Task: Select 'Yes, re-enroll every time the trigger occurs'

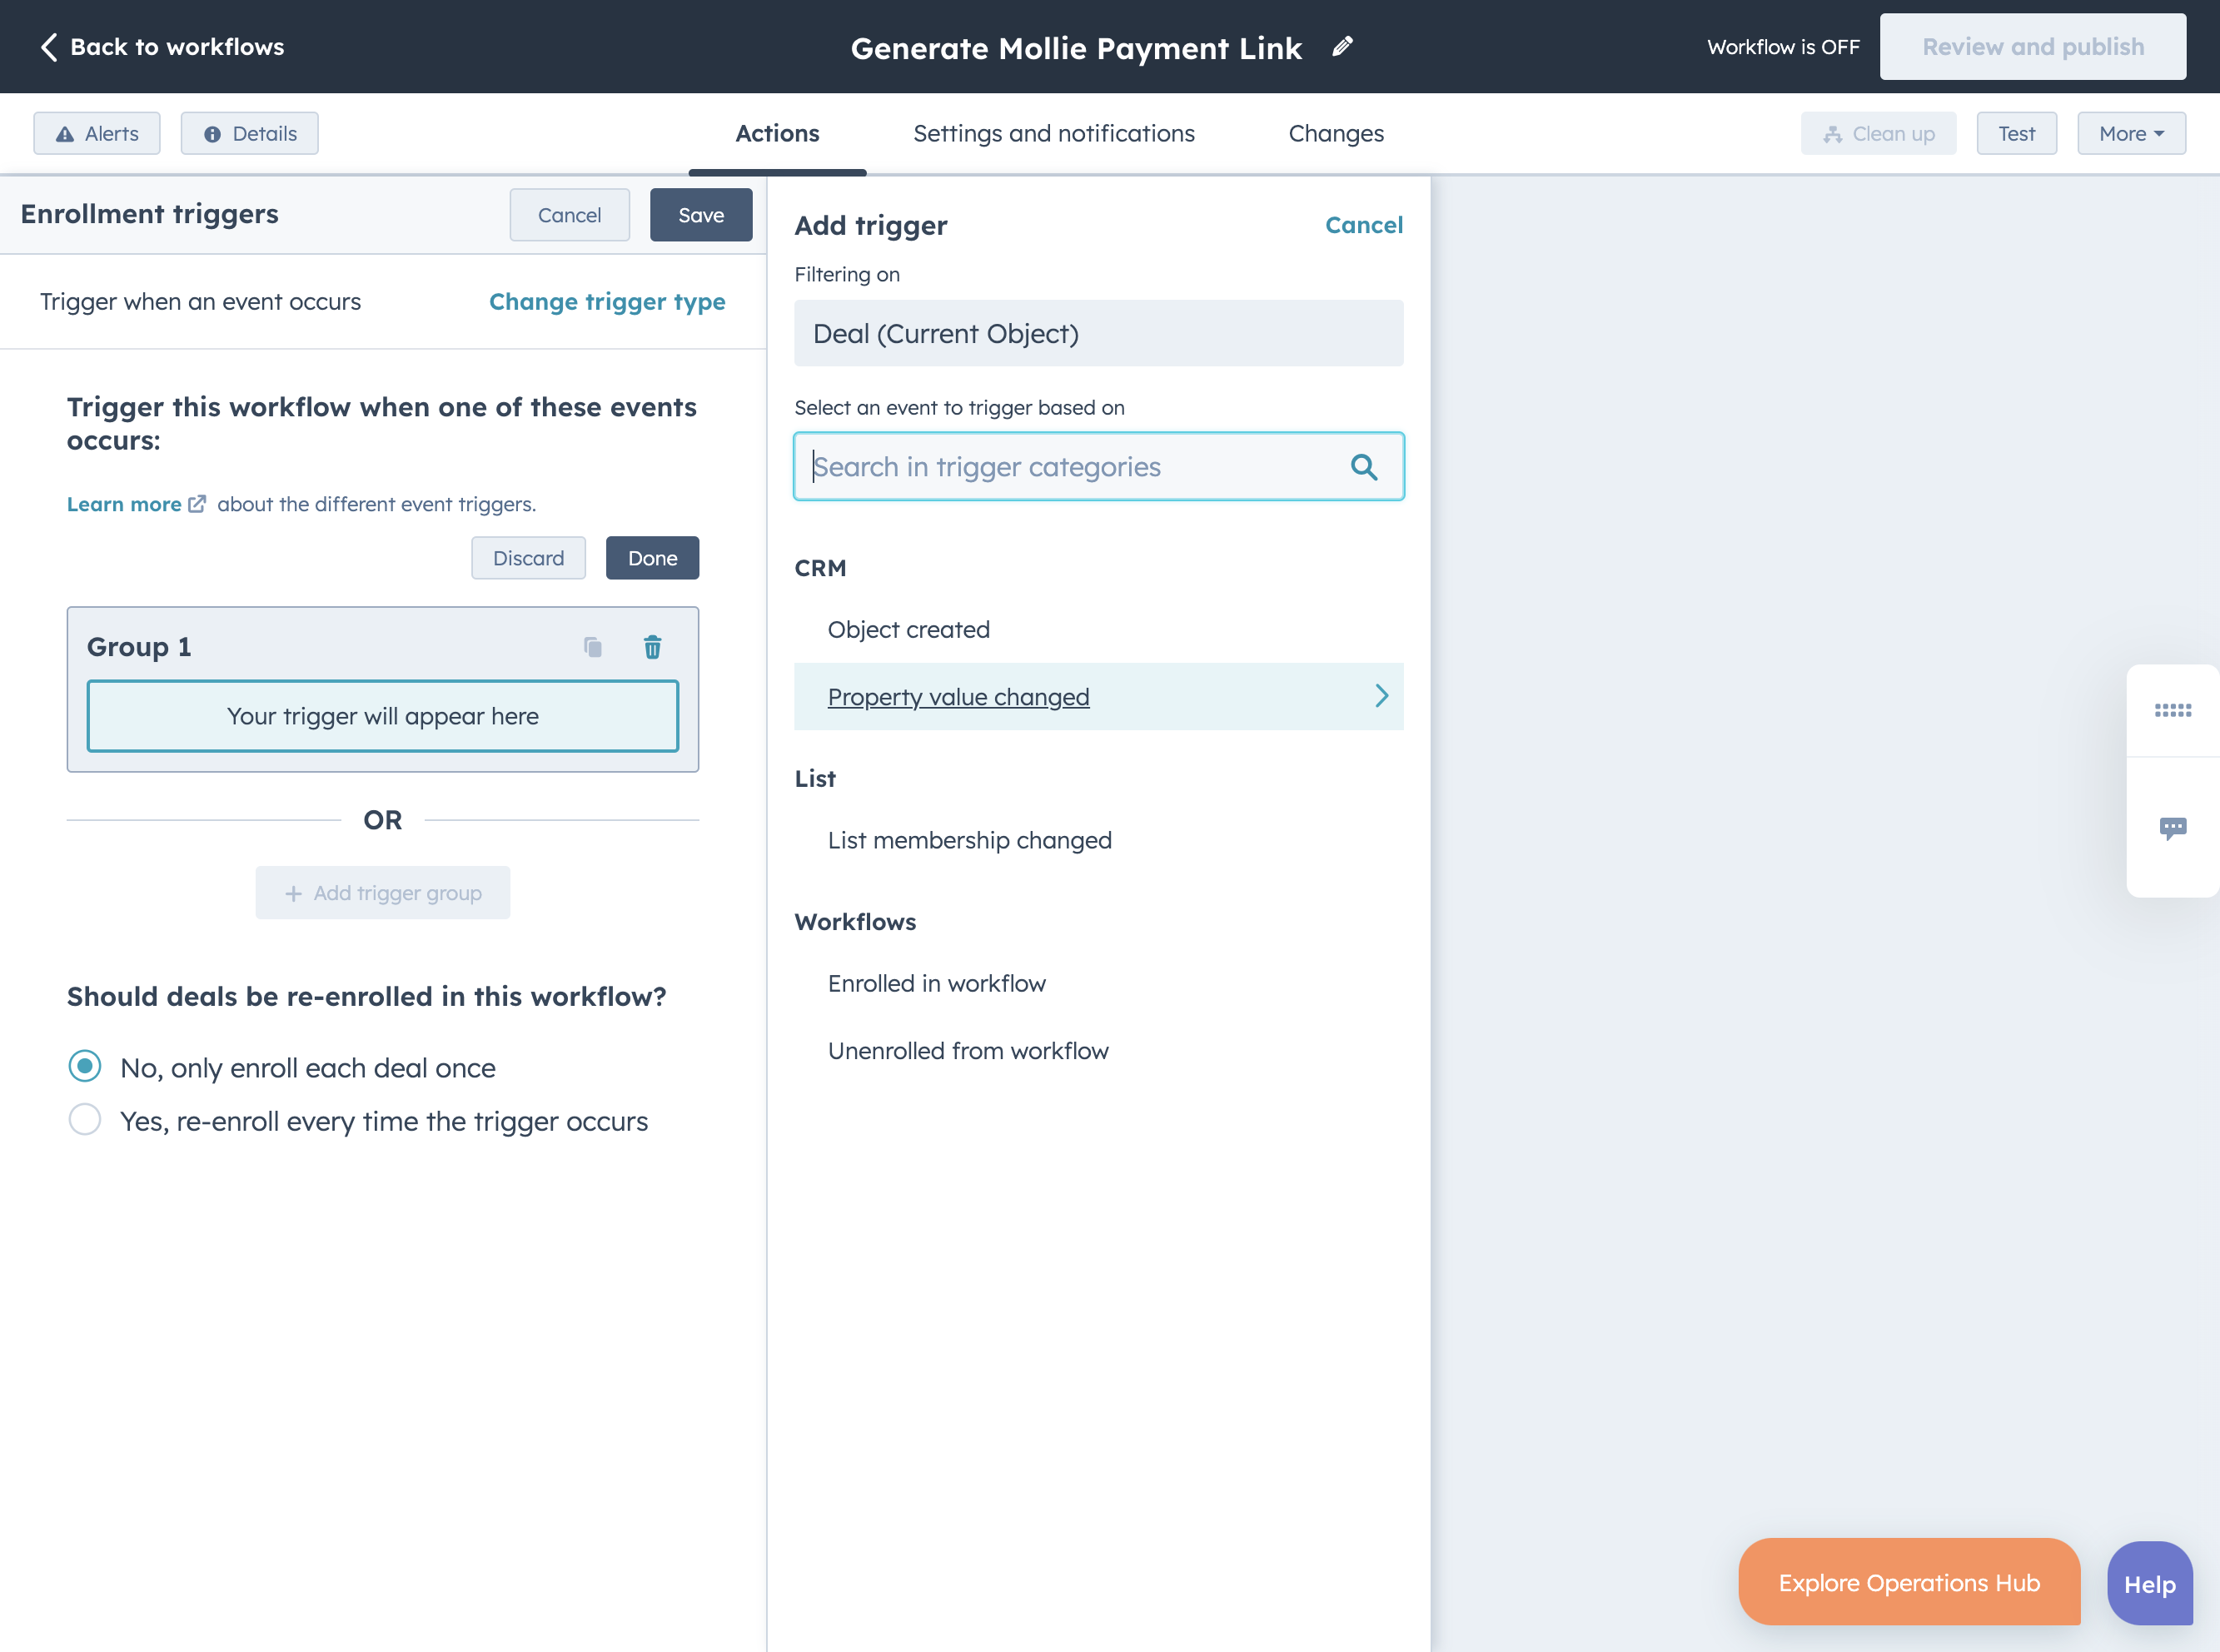Action: 85,1120
